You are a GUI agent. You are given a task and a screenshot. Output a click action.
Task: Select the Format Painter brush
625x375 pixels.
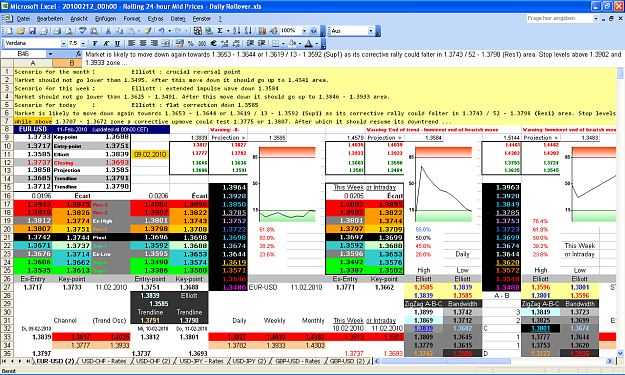[x=148, y=31]
